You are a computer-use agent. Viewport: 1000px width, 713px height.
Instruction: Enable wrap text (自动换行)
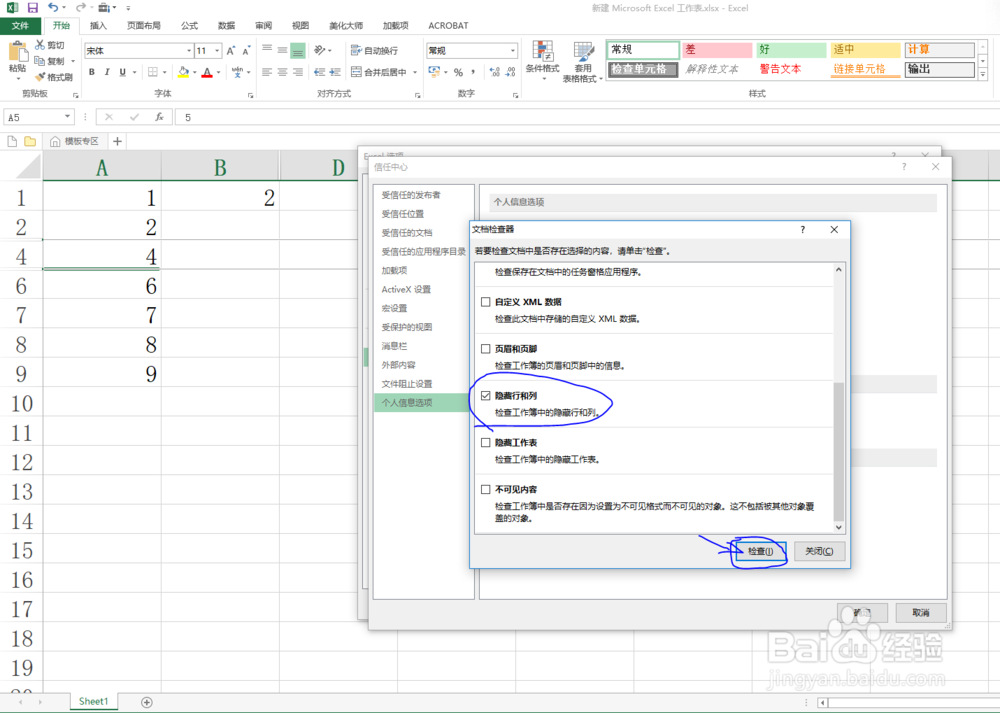(x=374, y=50)
